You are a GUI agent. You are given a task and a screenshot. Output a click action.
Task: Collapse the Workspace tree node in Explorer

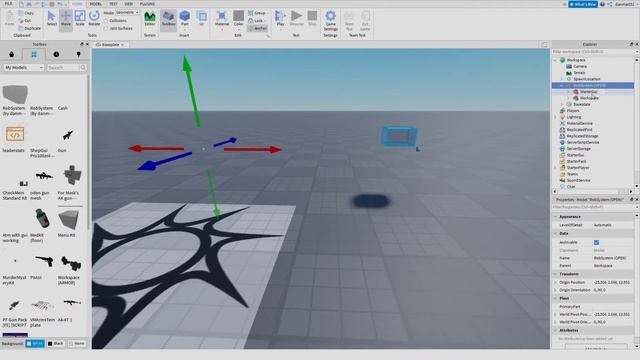tap(555, 60)
